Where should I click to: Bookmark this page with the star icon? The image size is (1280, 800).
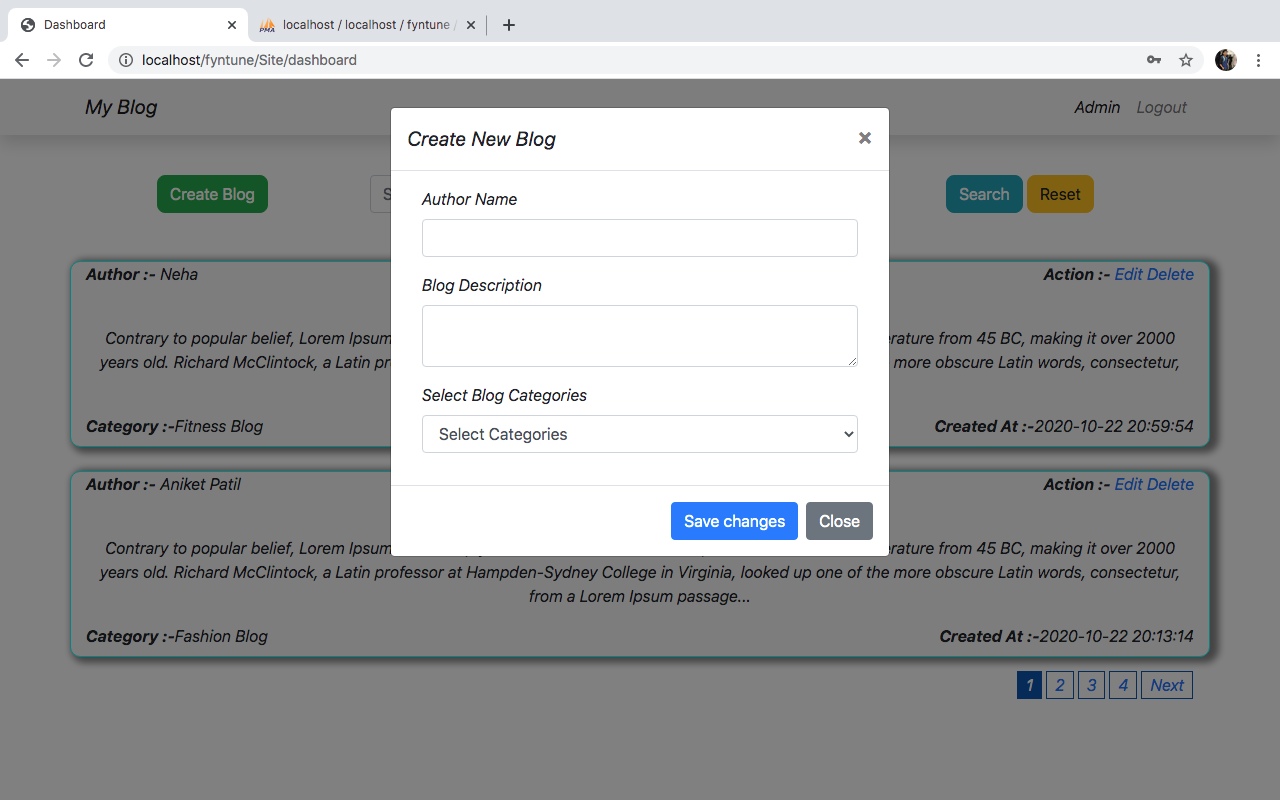click(1186, 60)
